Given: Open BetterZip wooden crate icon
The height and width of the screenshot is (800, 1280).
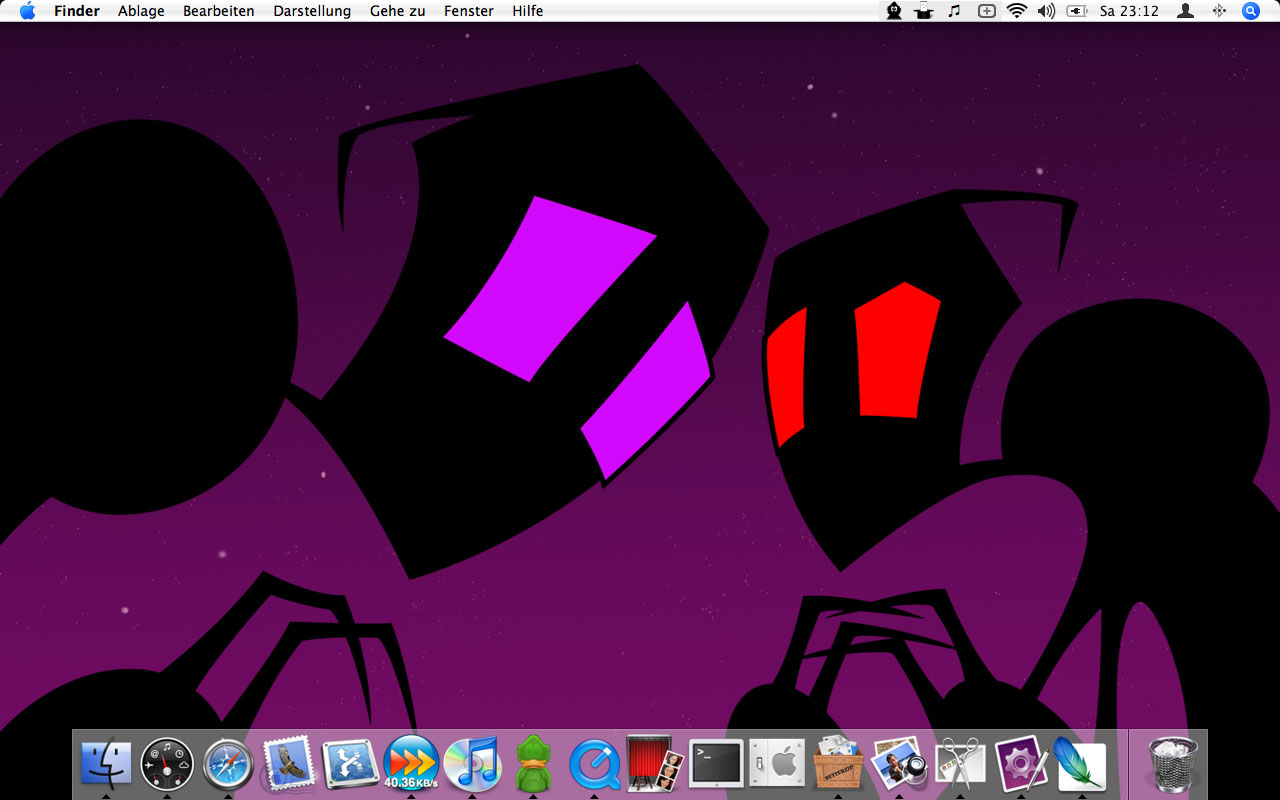Looking at the screenshot, I should 838,765.
